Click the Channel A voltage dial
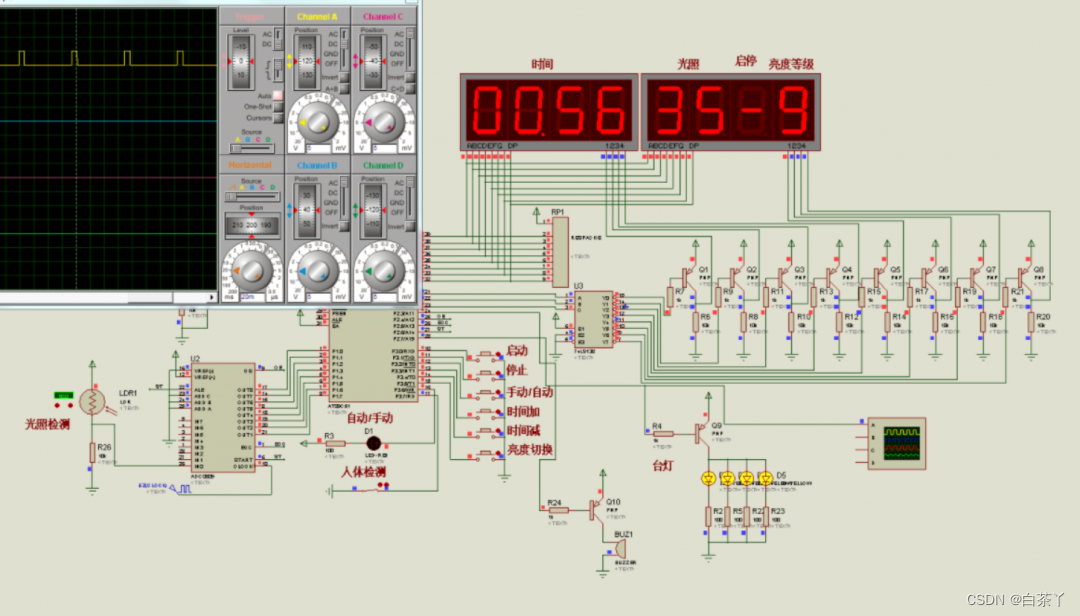1080x616 pixels. click(x=317, y=122)
